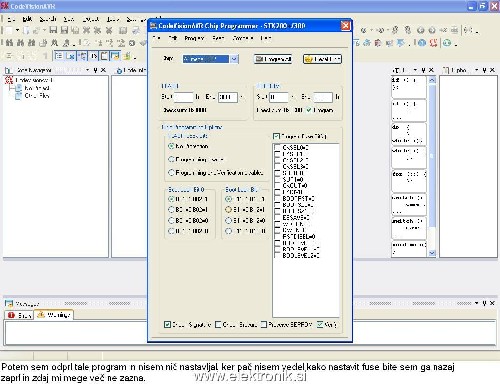Viewport: 500px width, 386px height.
Task: Open the Read menu in Chip Programmer
Action: point(218,38)
